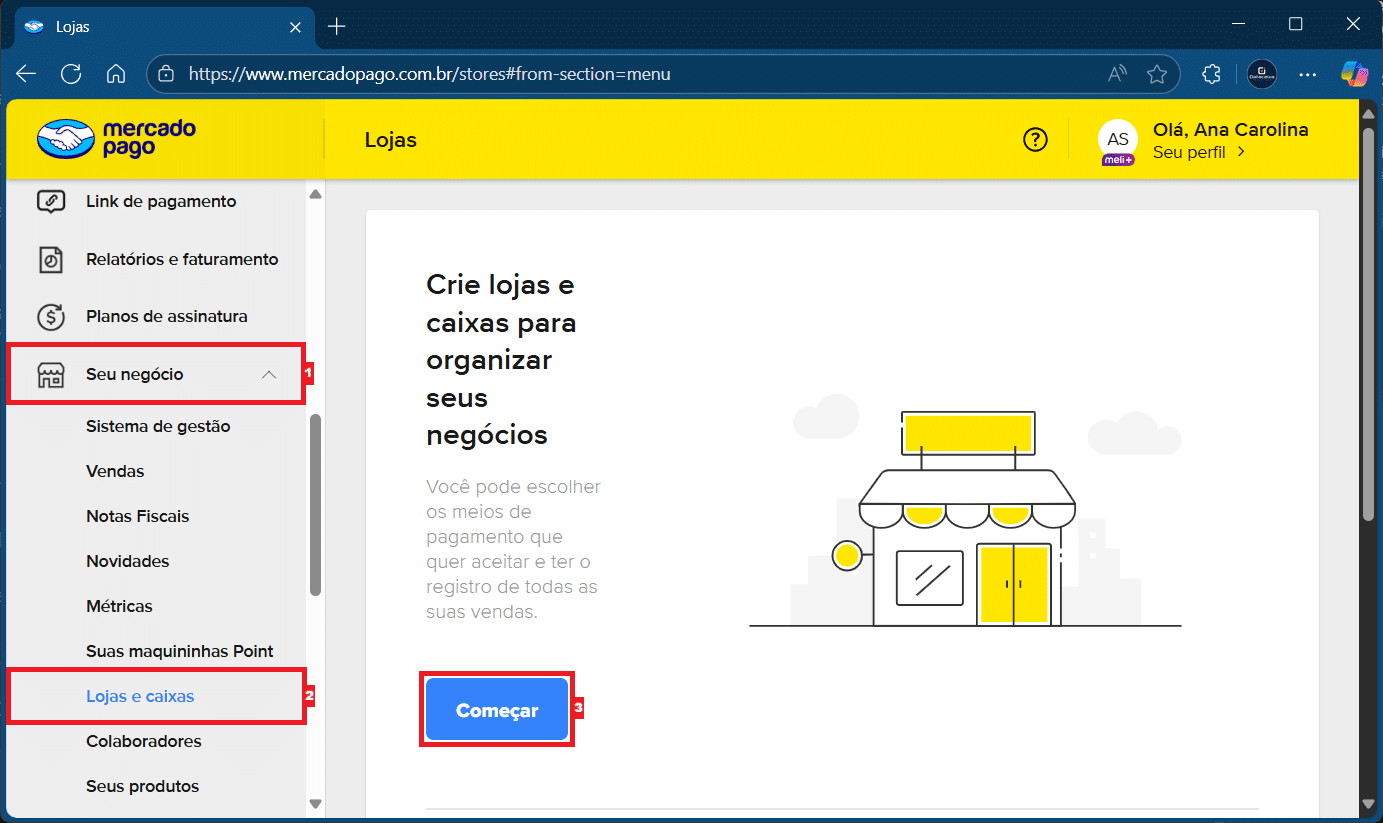The image size is (1383, 823).
Task: Click the browser extensions puzzle icon
Action: (x=1211, y=74)
